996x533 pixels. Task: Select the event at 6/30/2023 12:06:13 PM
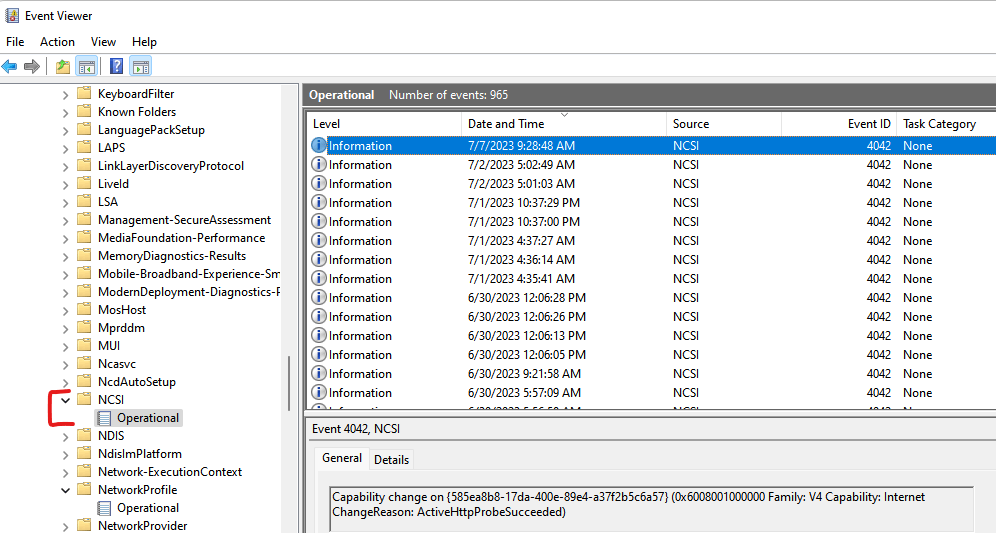pyautogui.click(x=651, y=336)
